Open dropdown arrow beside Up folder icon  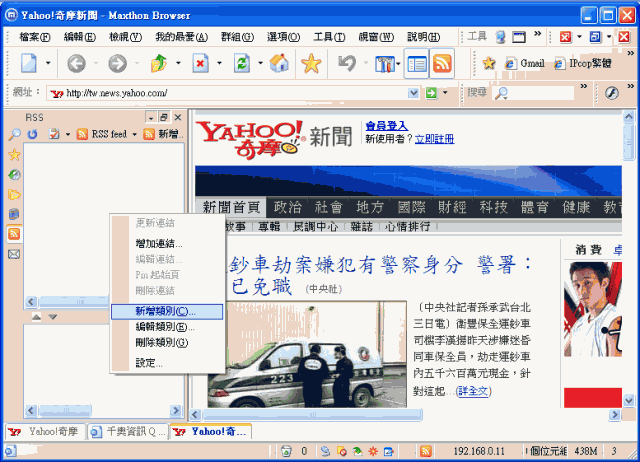(178, 64)
